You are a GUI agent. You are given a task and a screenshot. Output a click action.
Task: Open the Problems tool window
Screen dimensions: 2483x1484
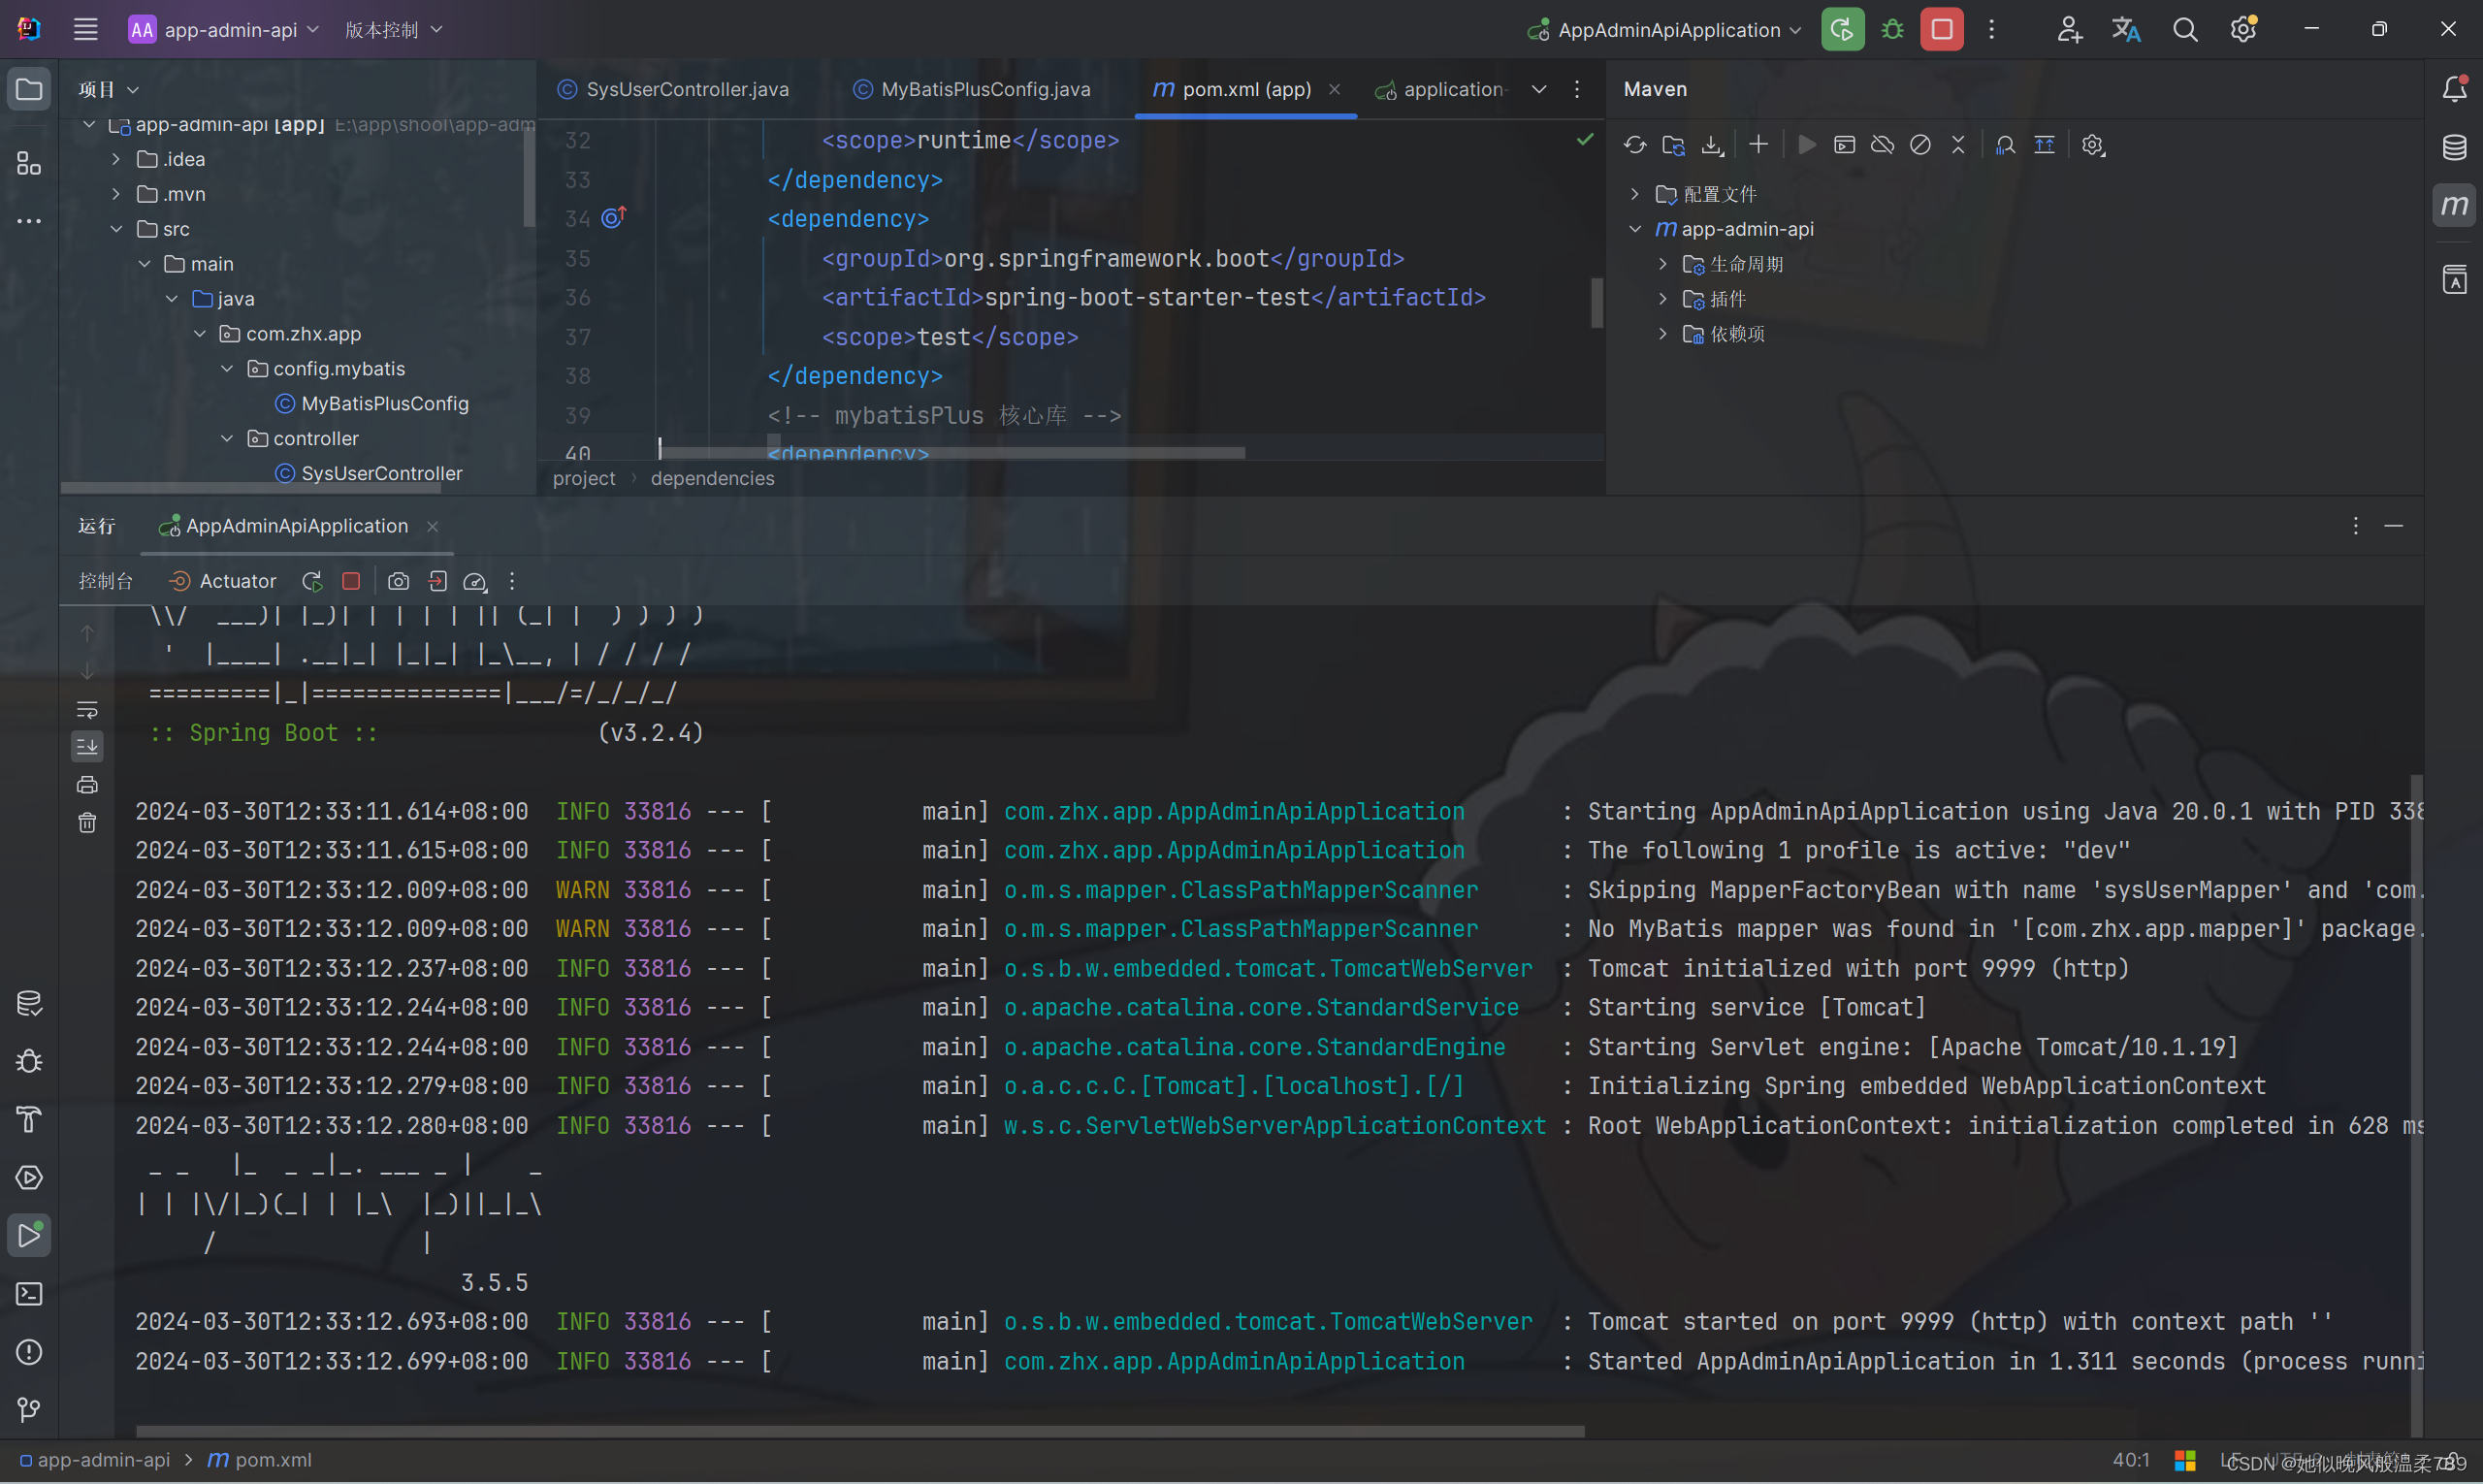(29, 1352)
